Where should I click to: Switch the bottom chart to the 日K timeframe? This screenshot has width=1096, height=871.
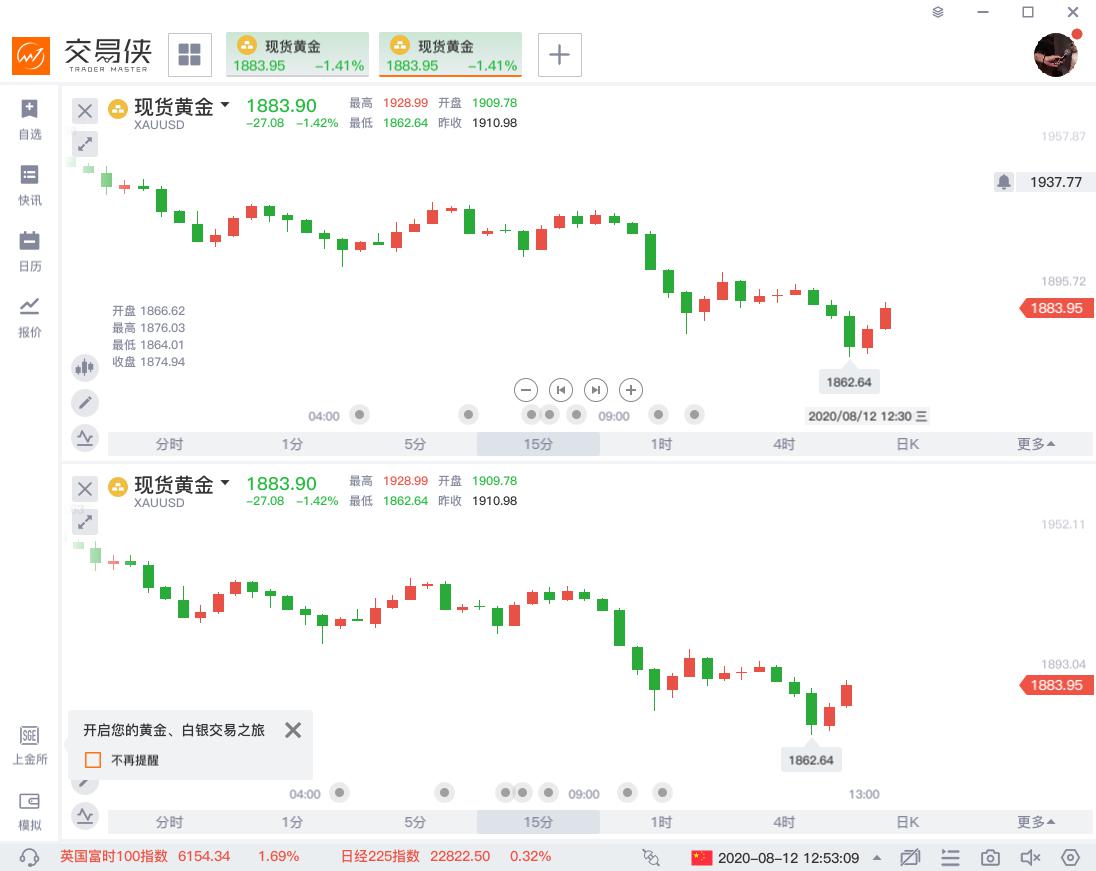907,822
